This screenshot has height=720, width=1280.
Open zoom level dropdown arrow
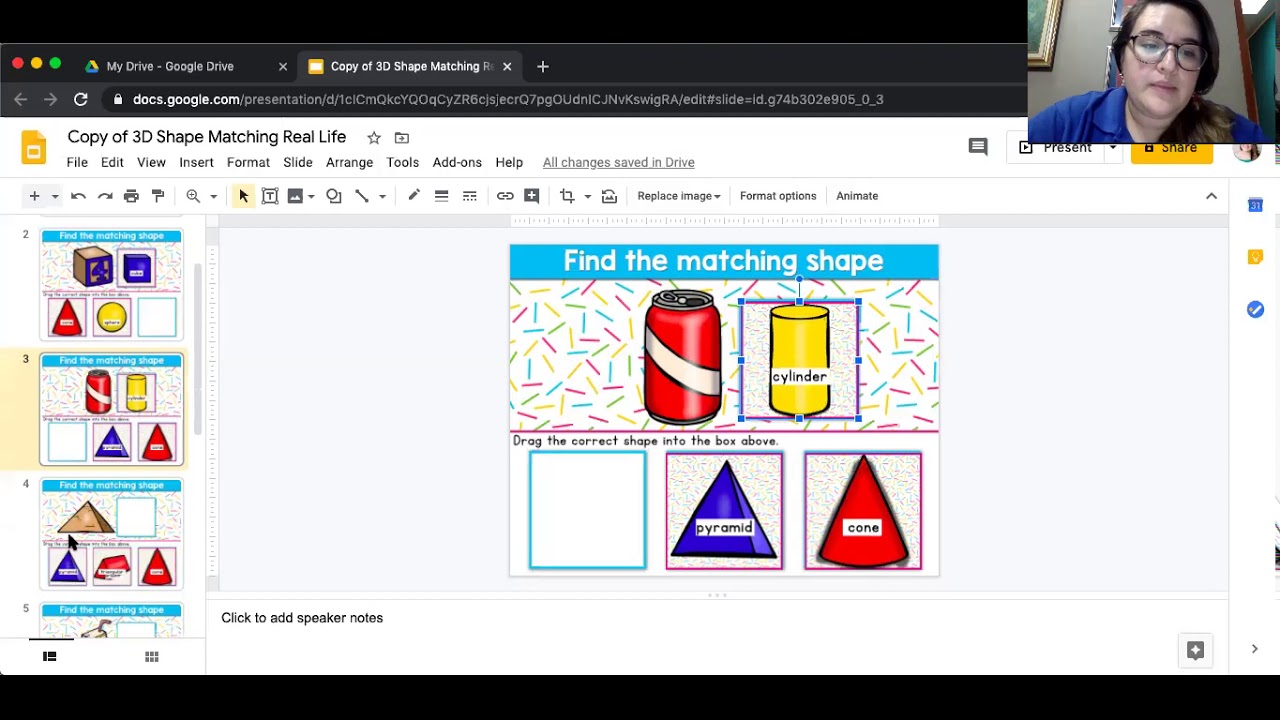click(x=213, y=196)
